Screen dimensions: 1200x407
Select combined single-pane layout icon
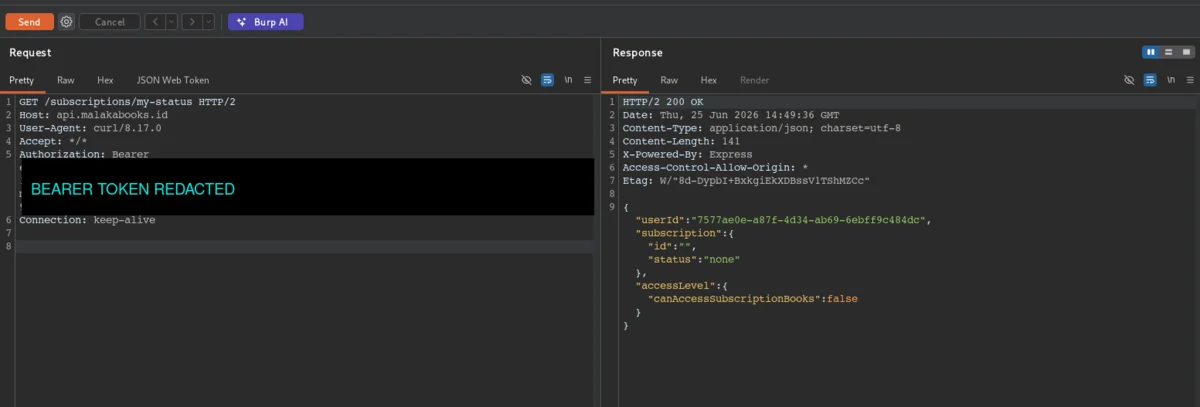(1185, 52)
